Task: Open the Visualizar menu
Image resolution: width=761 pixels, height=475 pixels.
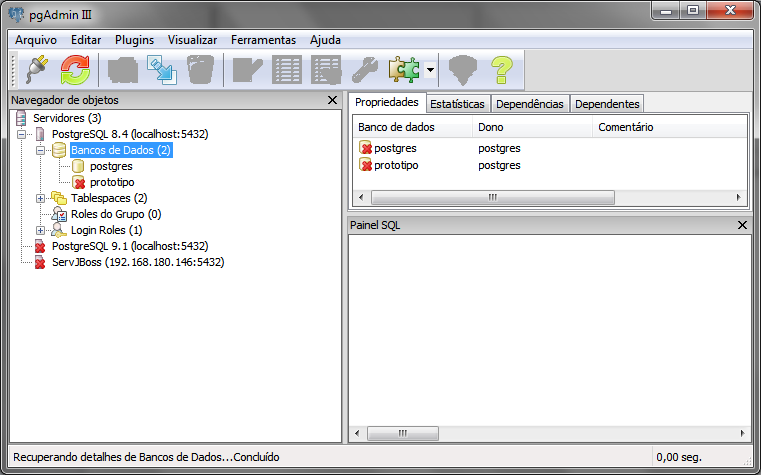Action: coord(192,40)
